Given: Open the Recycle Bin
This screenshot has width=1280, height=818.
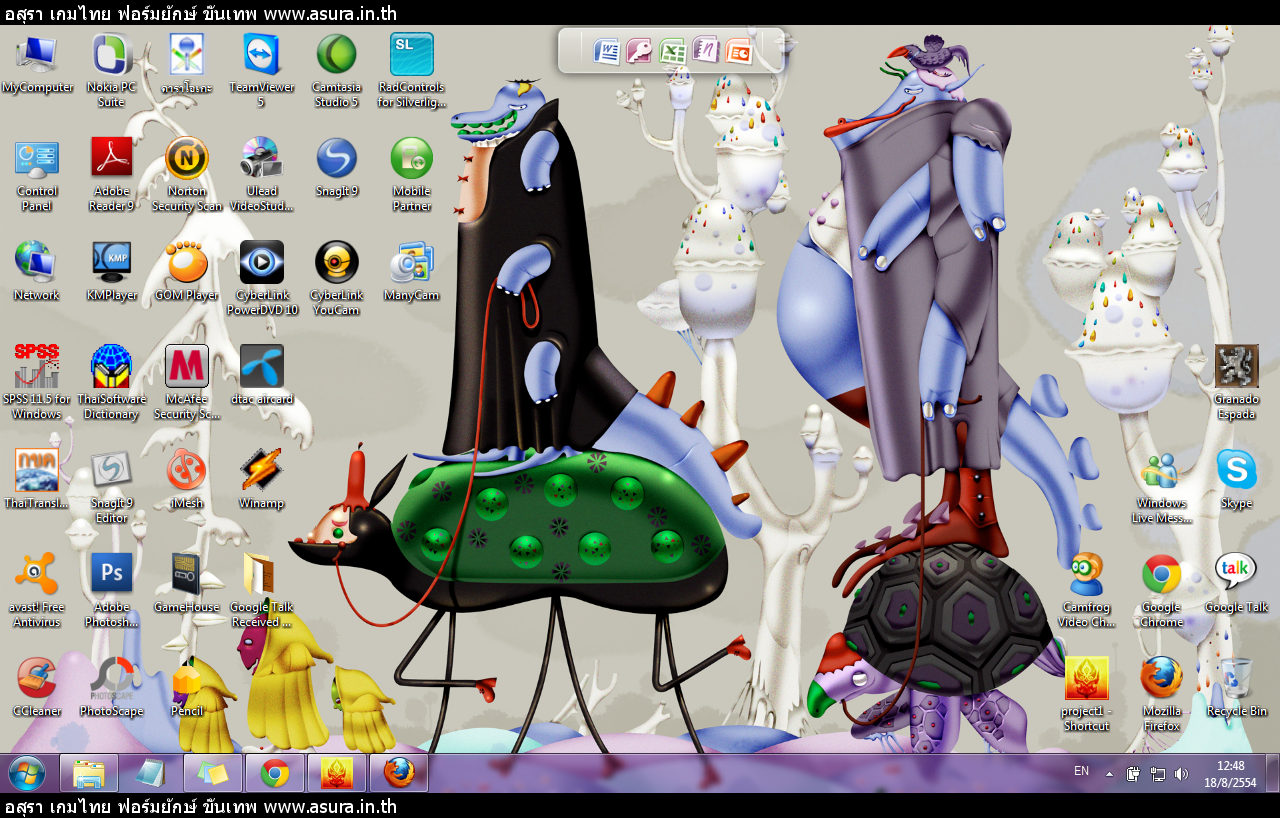Looking at the screenshot, I should point(1236,688).
